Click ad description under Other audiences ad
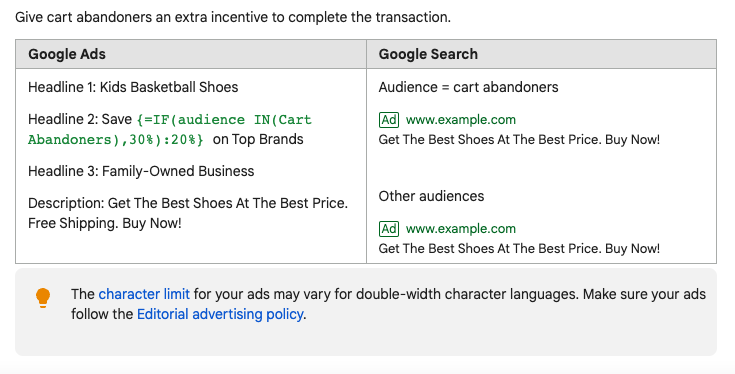This screenshot has height=374, width=735. (519, 248)
